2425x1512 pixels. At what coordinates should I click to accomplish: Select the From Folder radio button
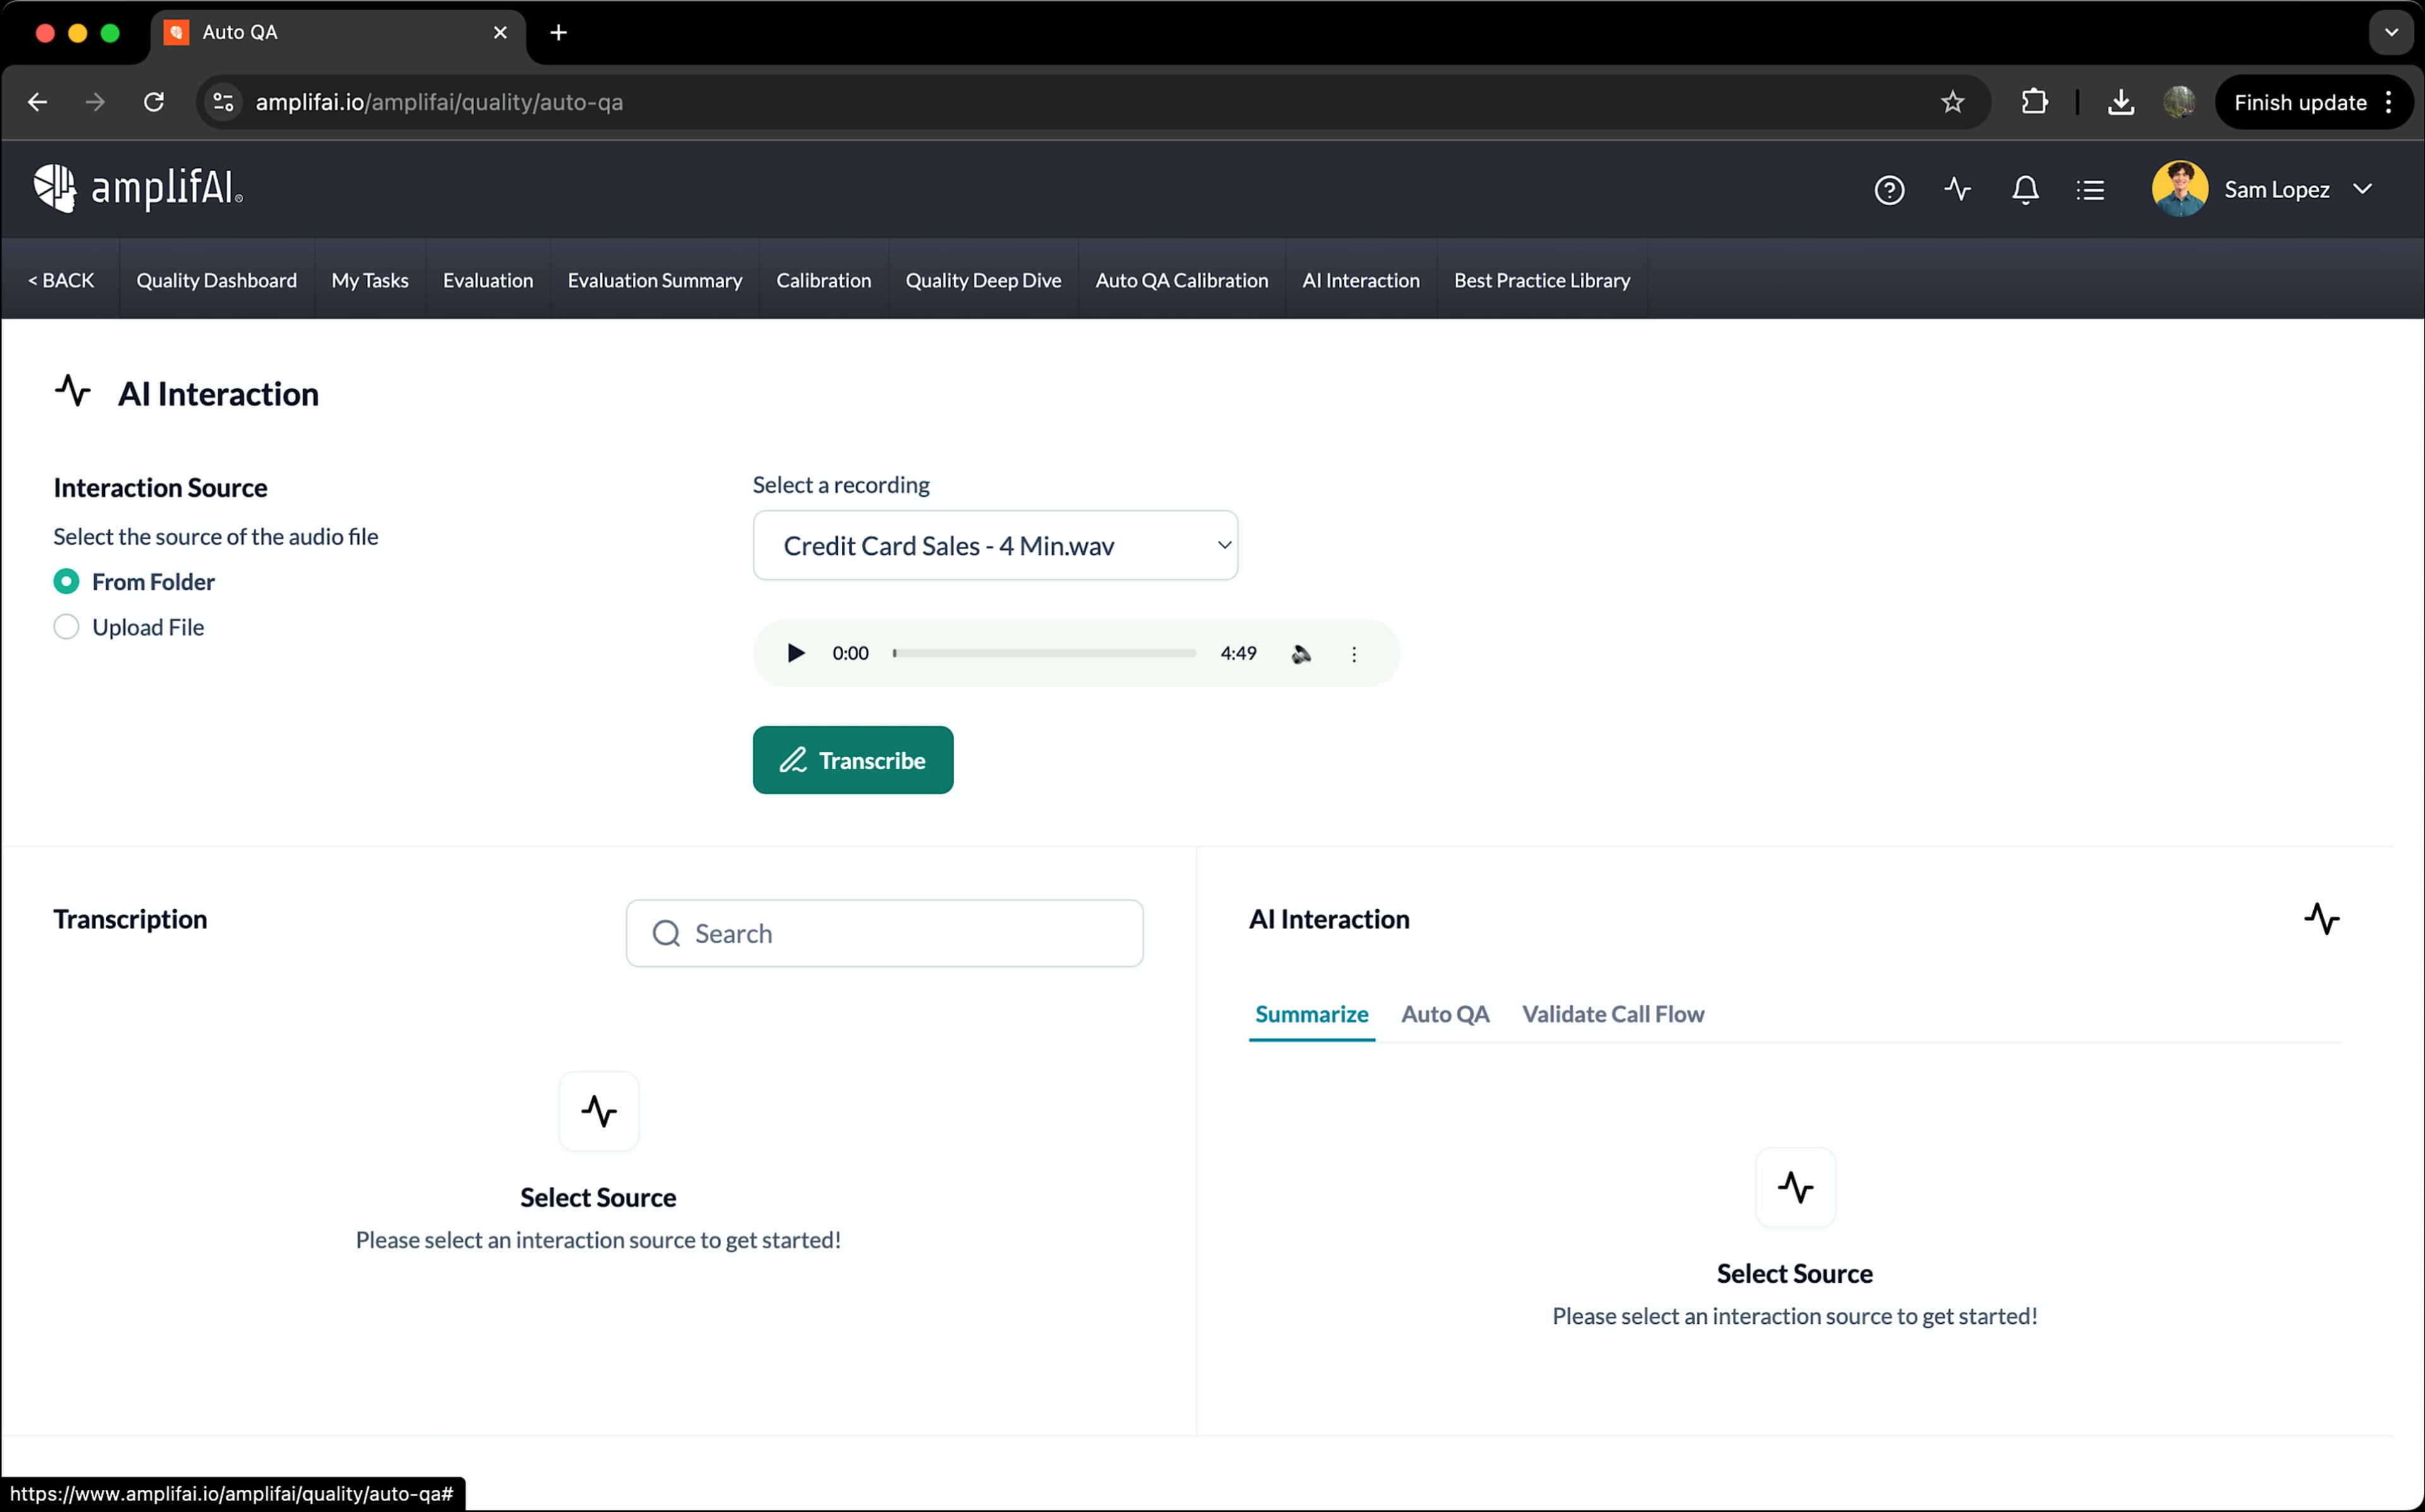66,581
